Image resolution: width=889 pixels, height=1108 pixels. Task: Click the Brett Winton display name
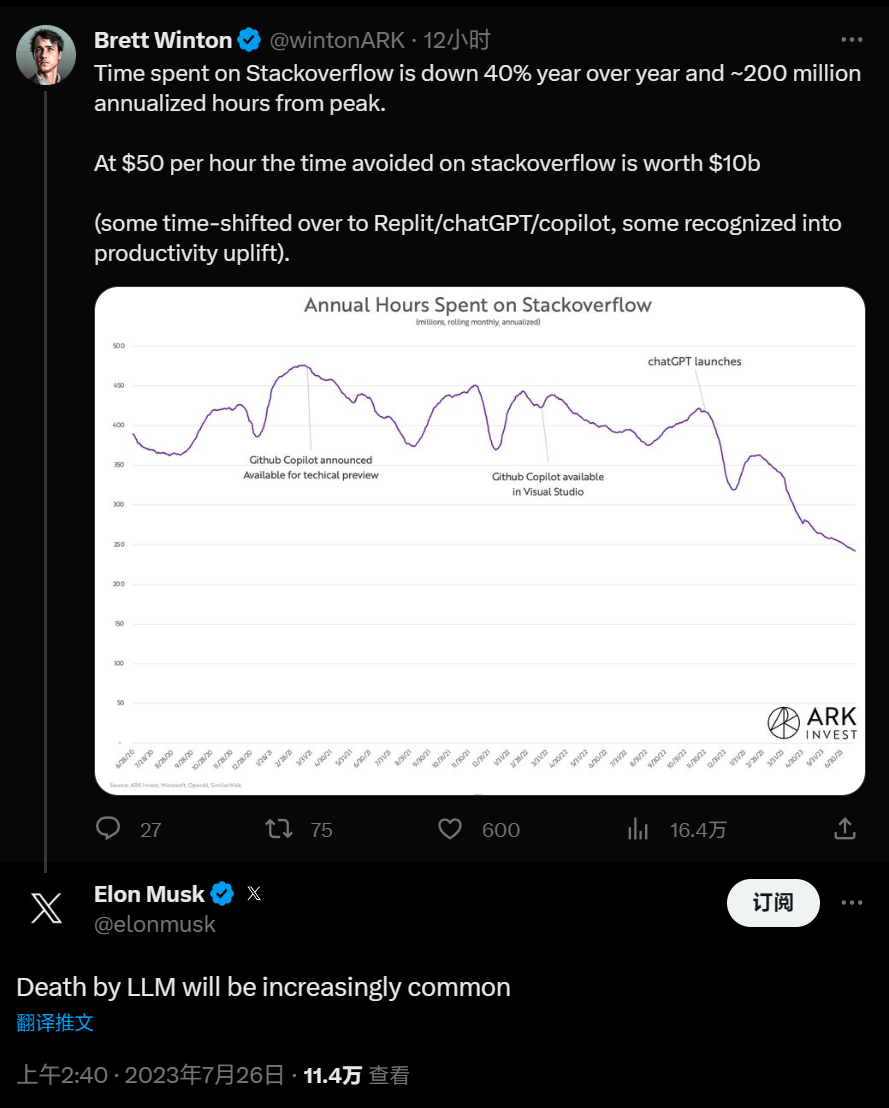tap(163, 40)
